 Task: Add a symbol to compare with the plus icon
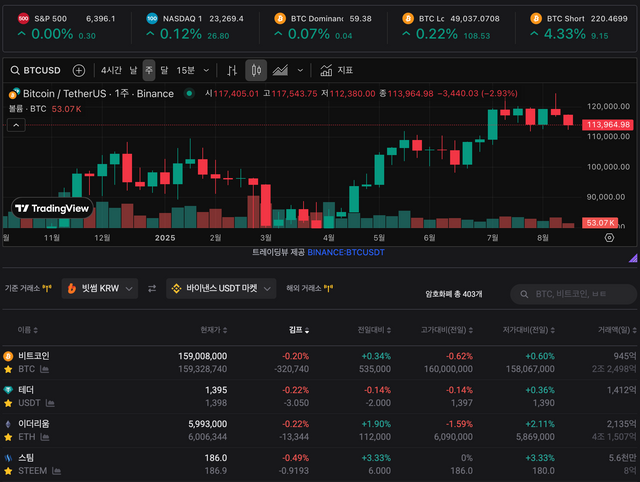pyautogui.click(x=79, y=70)
